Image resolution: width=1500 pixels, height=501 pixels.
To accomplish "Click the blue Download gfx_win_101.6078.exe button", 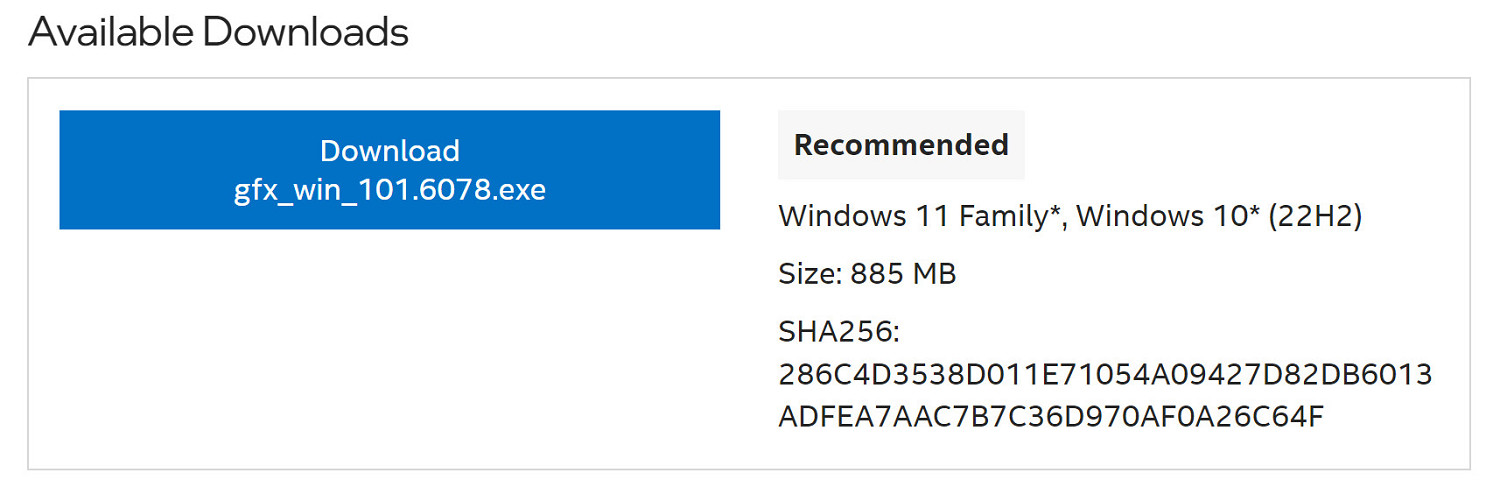I will pyautogui.click(x=389, y=170).
